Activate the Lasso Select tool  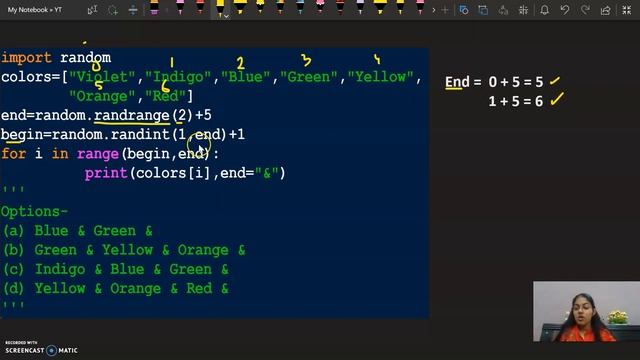[113, 10]
